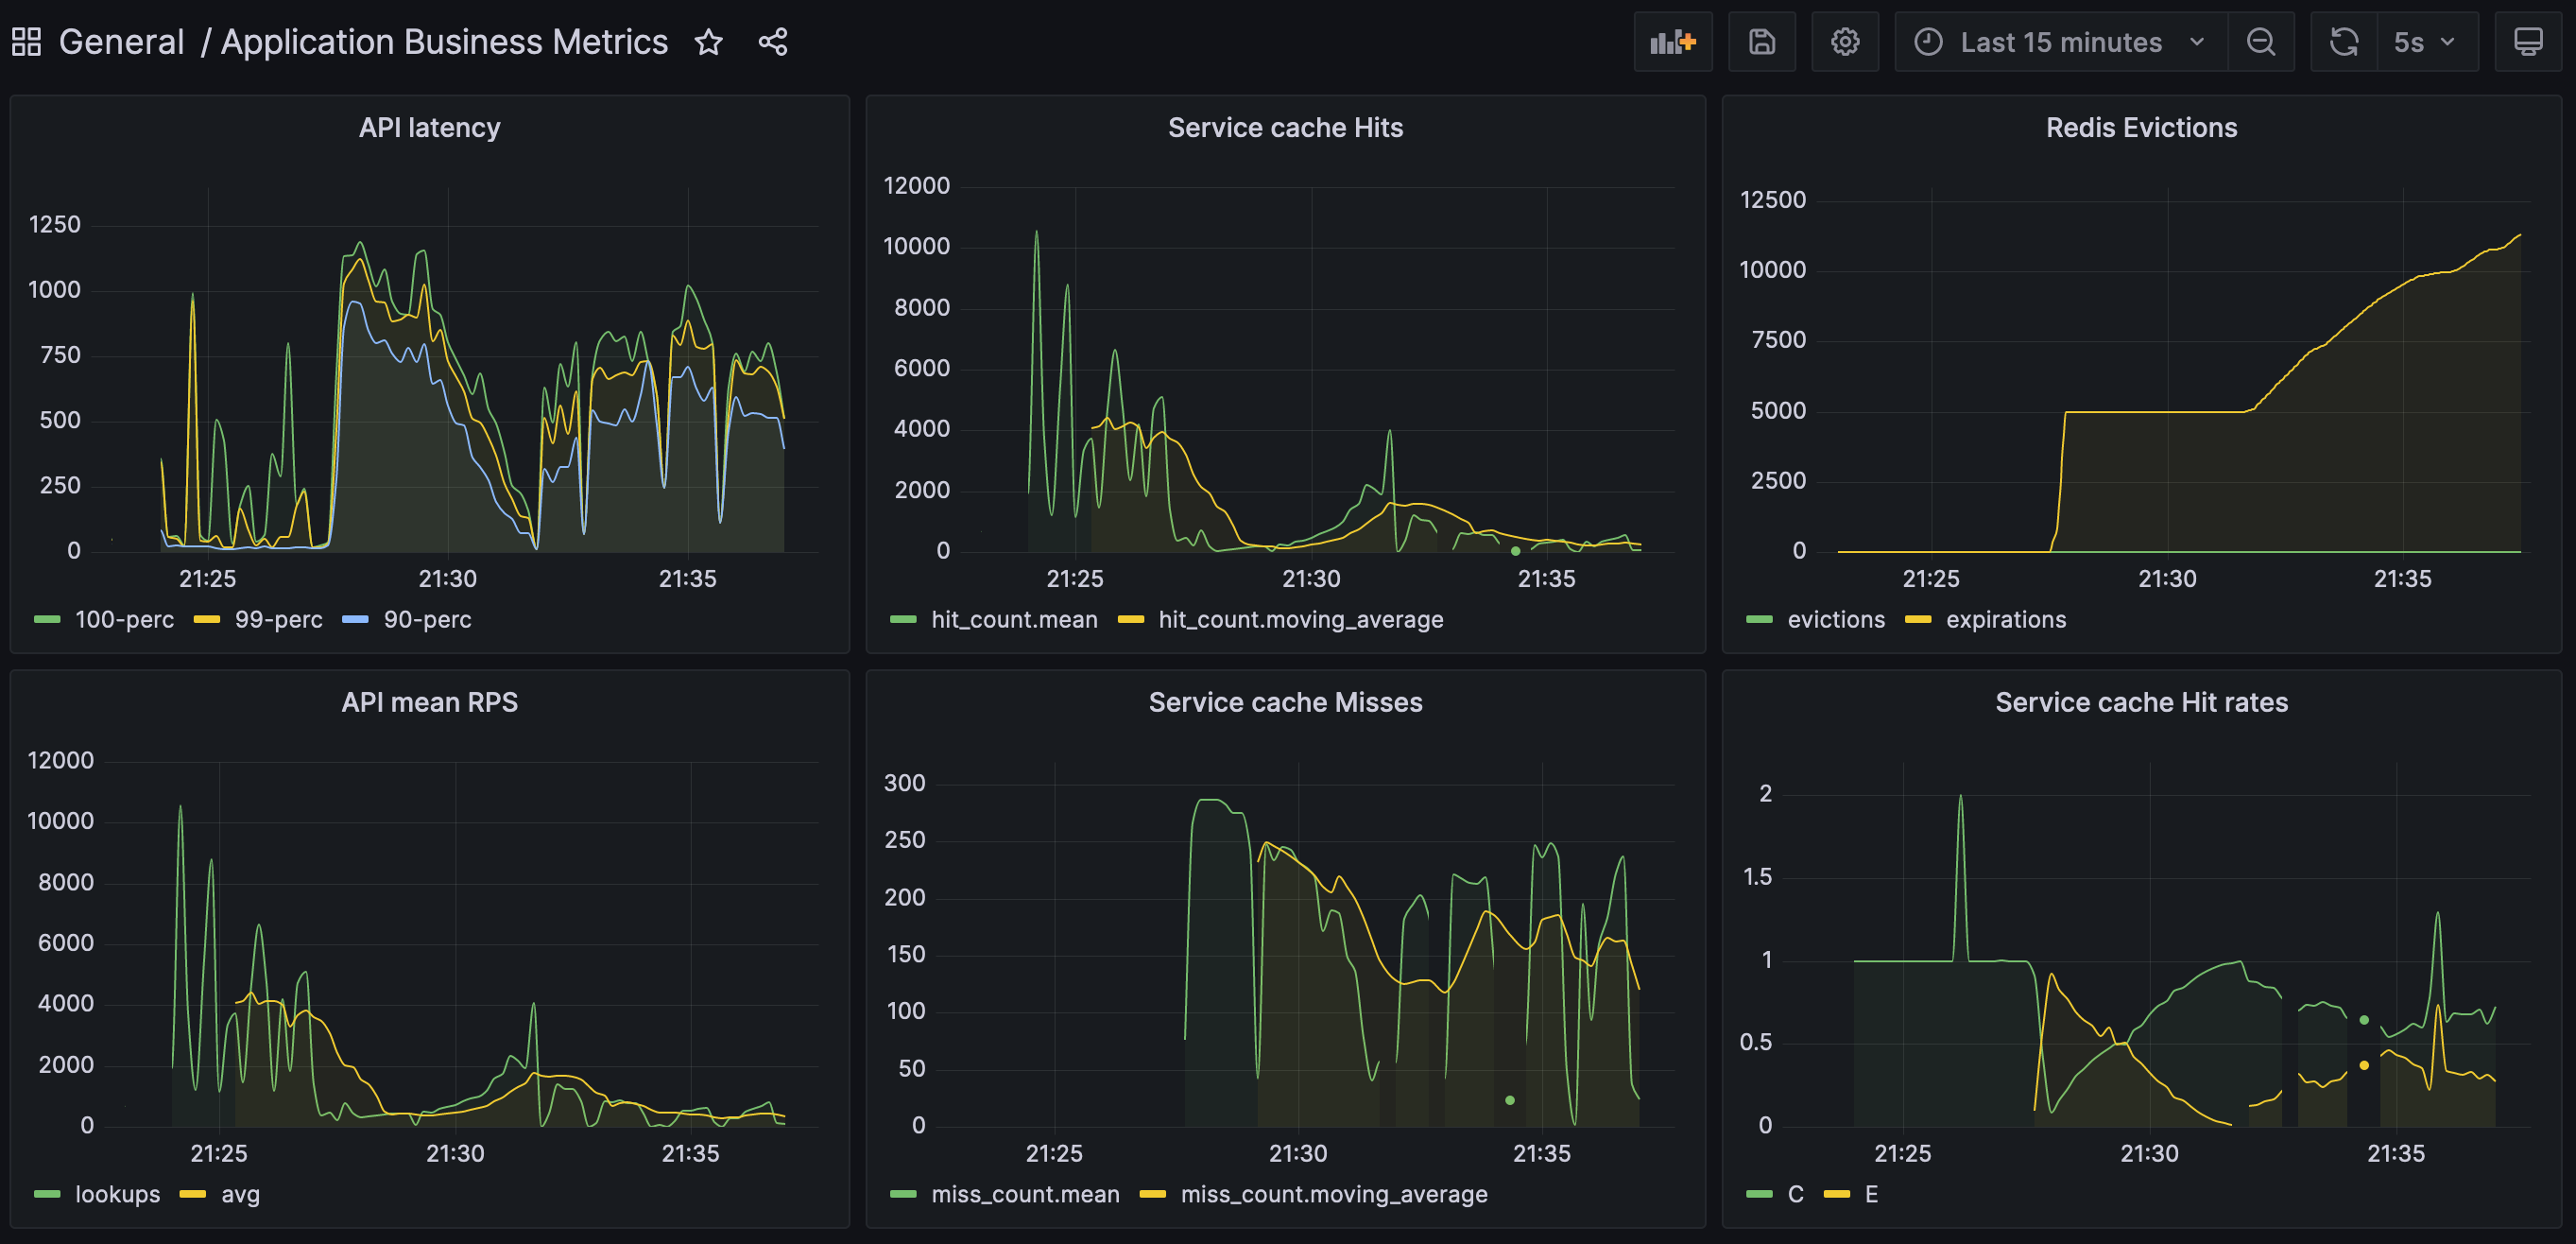Toggle the expirations series legend

[2005, 620]
